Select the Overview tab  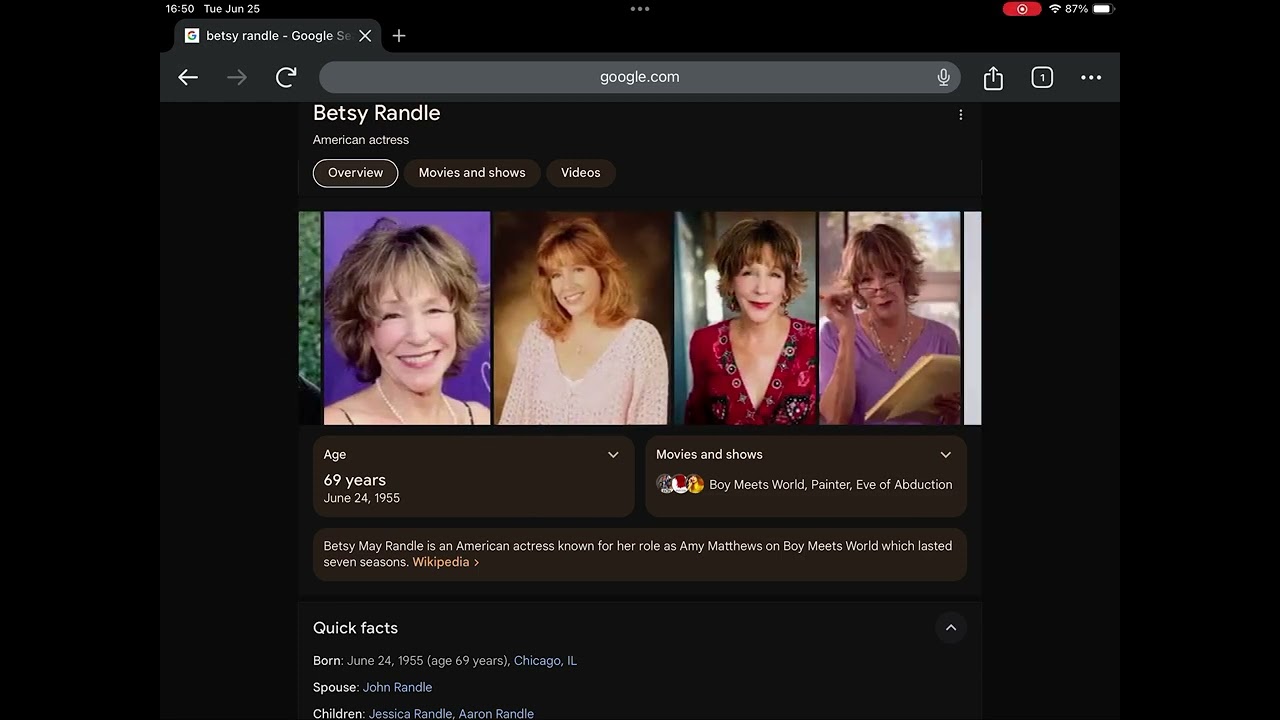(355, 173)
